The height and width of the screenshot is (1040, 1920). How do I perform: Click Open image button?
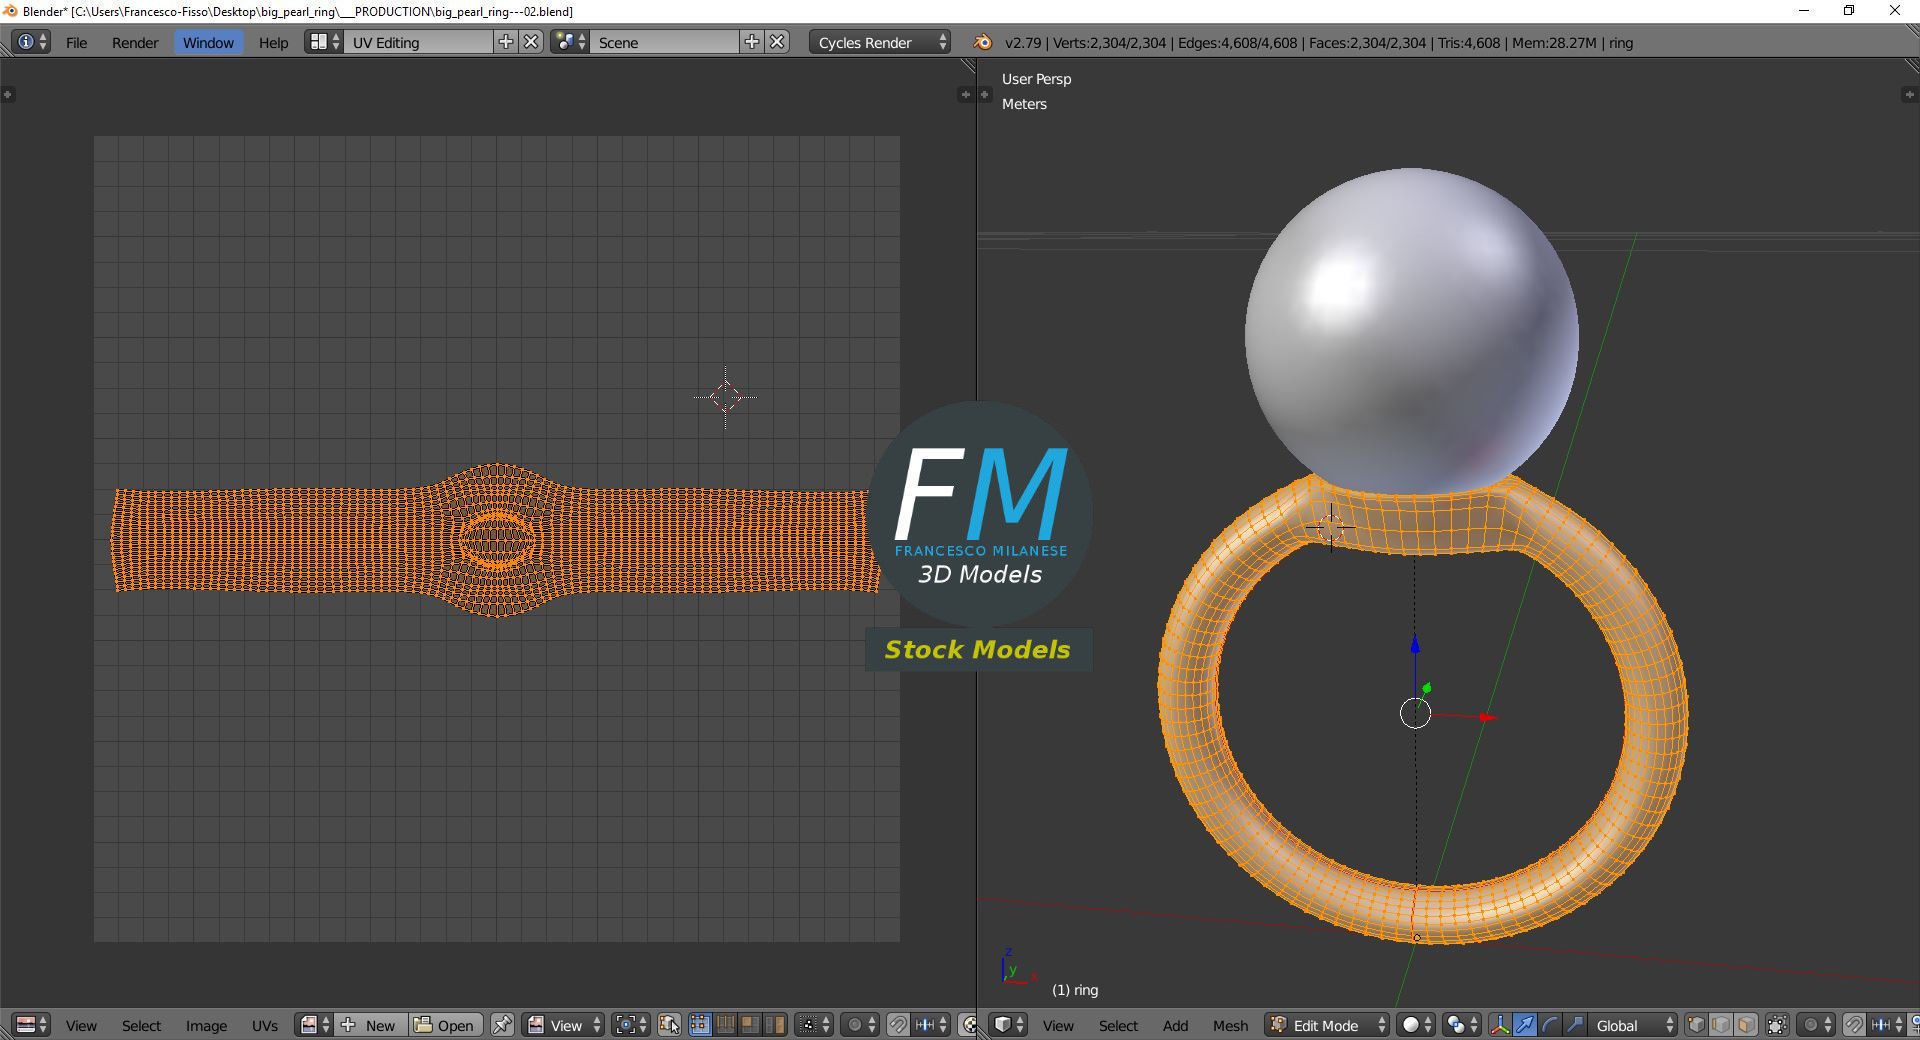tap(446, 1025)
